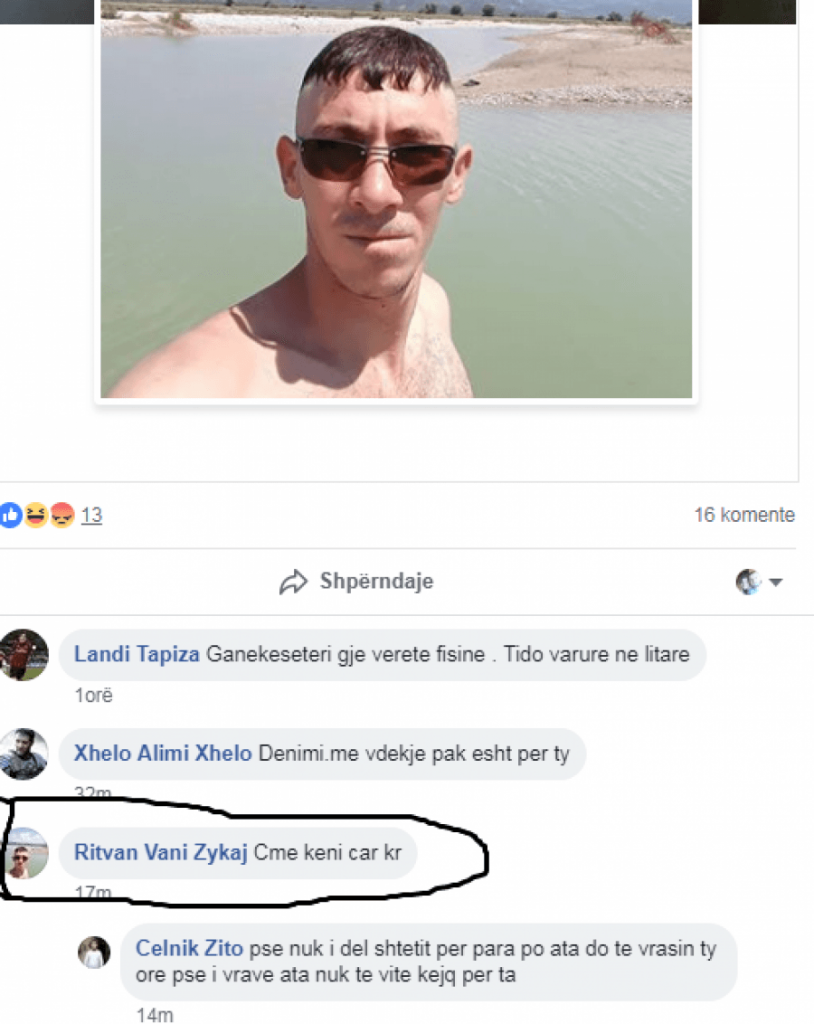Open Landi Tapiza's profile picture
The width and height of the screenshot is (814, 1024).
click(24, 655)
